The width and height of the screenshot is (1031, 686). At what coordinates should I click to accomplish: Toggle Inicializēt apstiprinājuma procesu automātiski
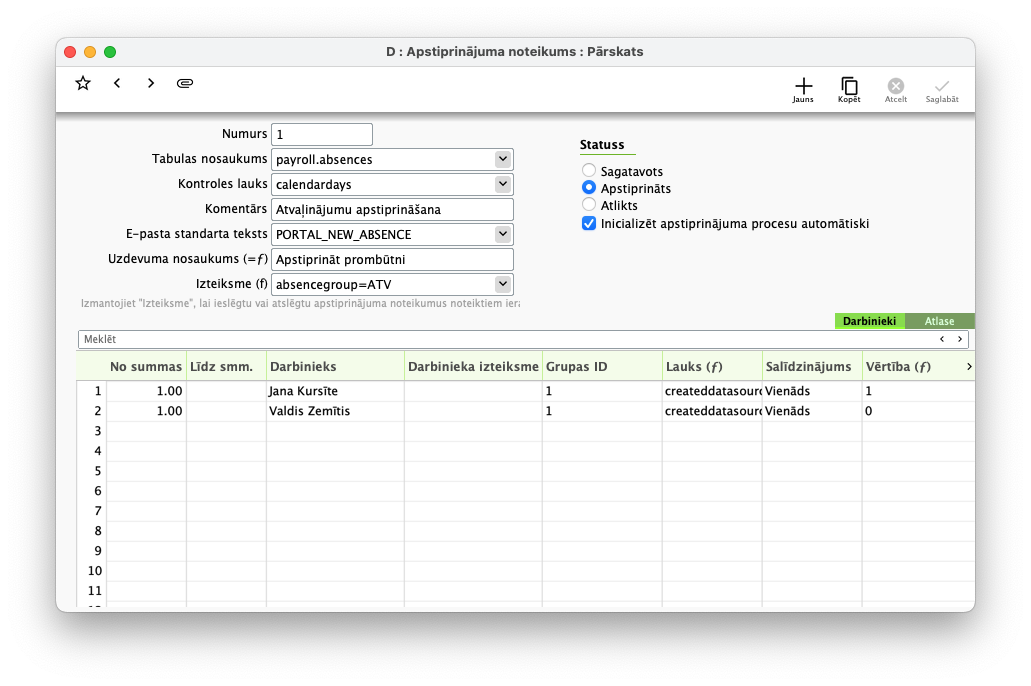588,223
